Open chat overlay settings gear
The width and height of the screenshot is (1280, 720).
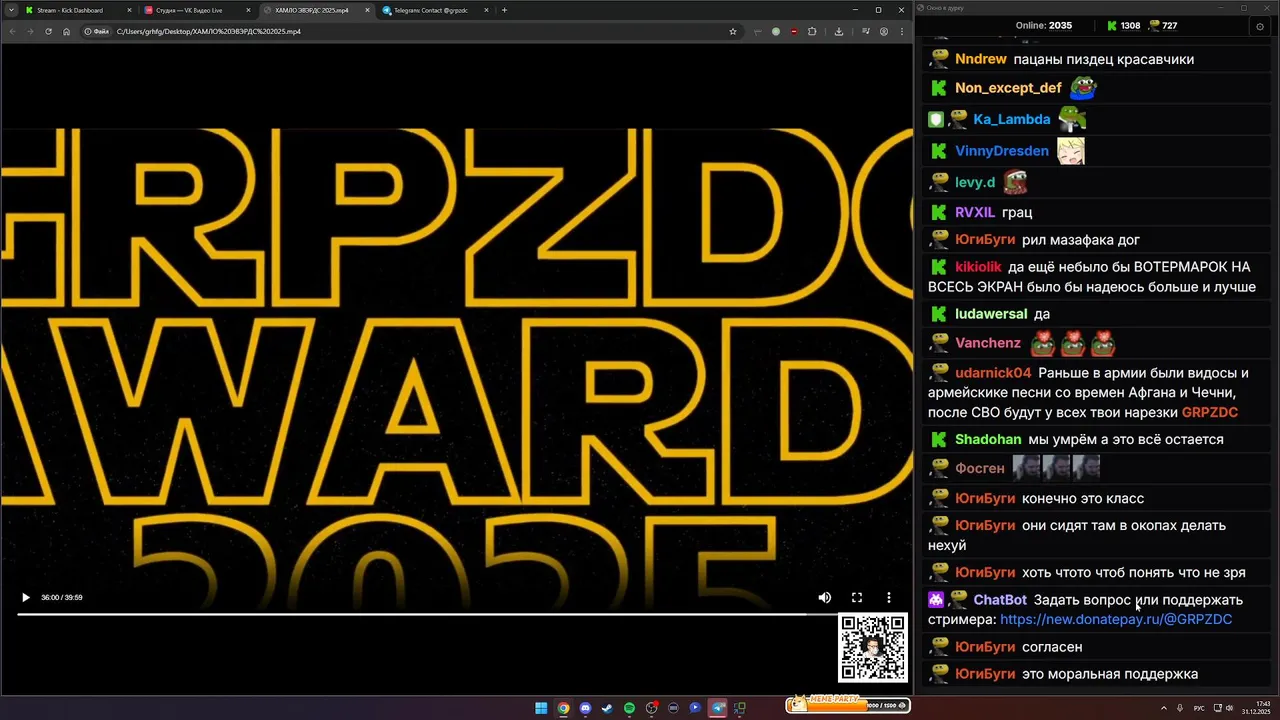1259,26
